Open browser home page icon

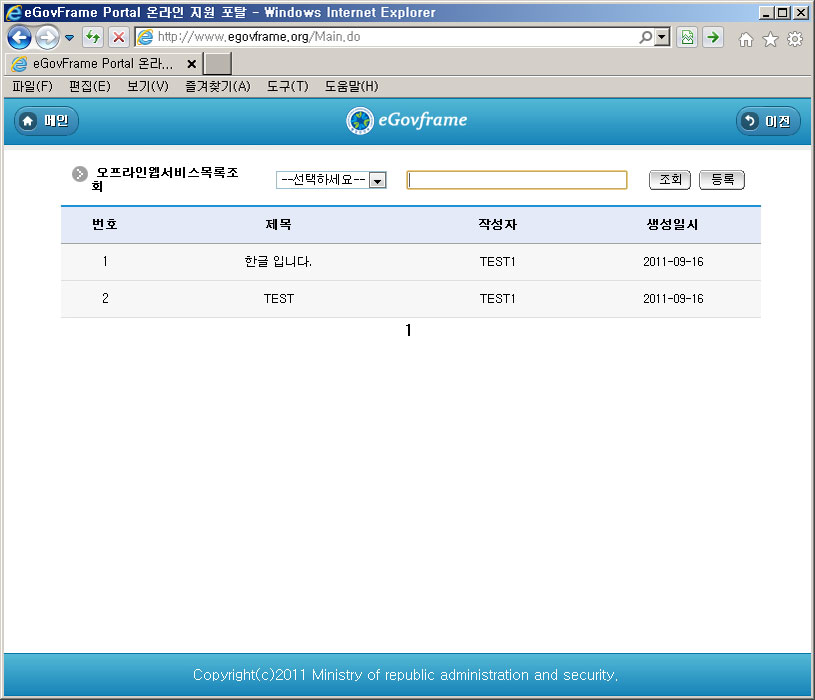pyautogui.click(x=745, y=39)
